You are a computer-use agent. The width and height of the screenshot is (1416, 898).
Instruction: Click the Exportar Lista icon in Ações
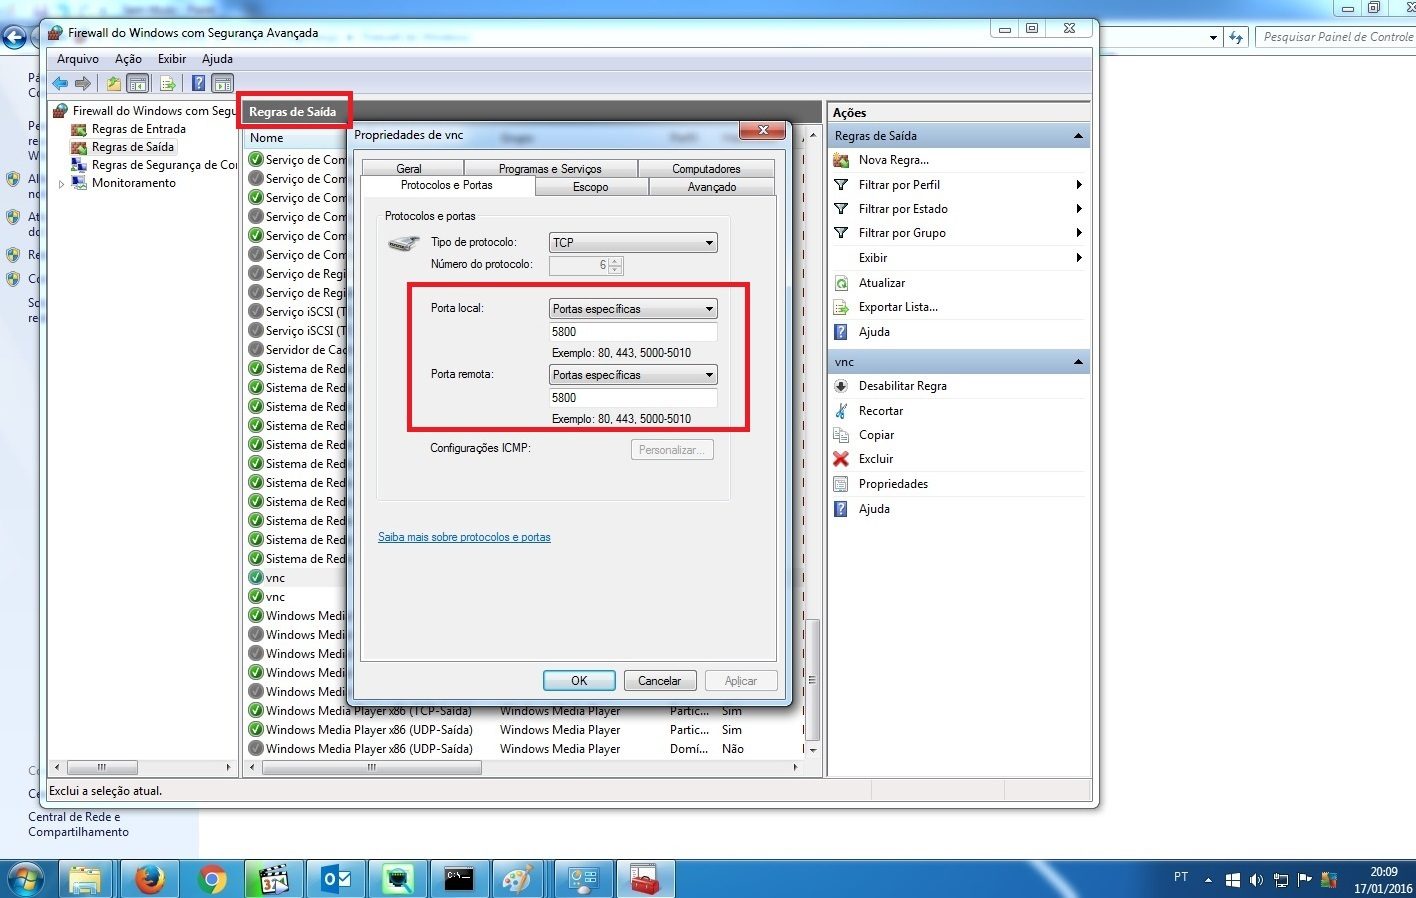[x=841, y=307]
